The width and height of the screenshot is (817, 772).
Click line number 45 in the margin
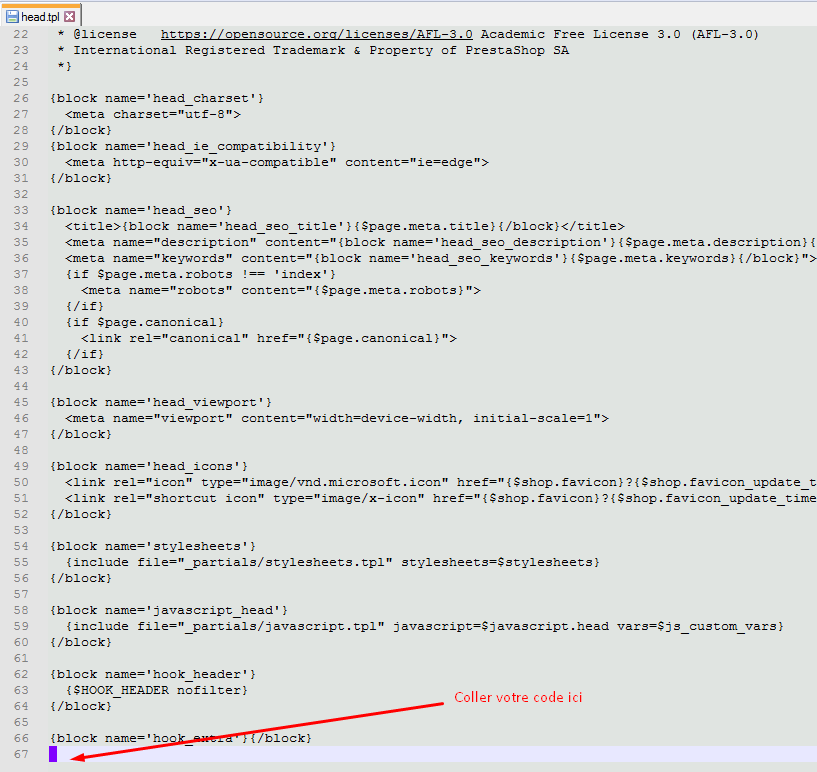(21, 403)
